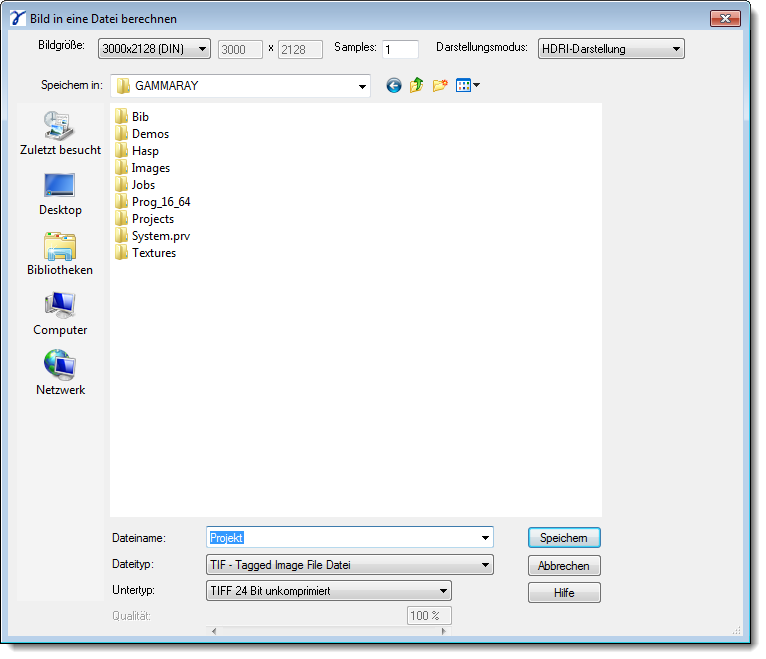
Task: Click the Samples input field
Action: click(400, 49)
